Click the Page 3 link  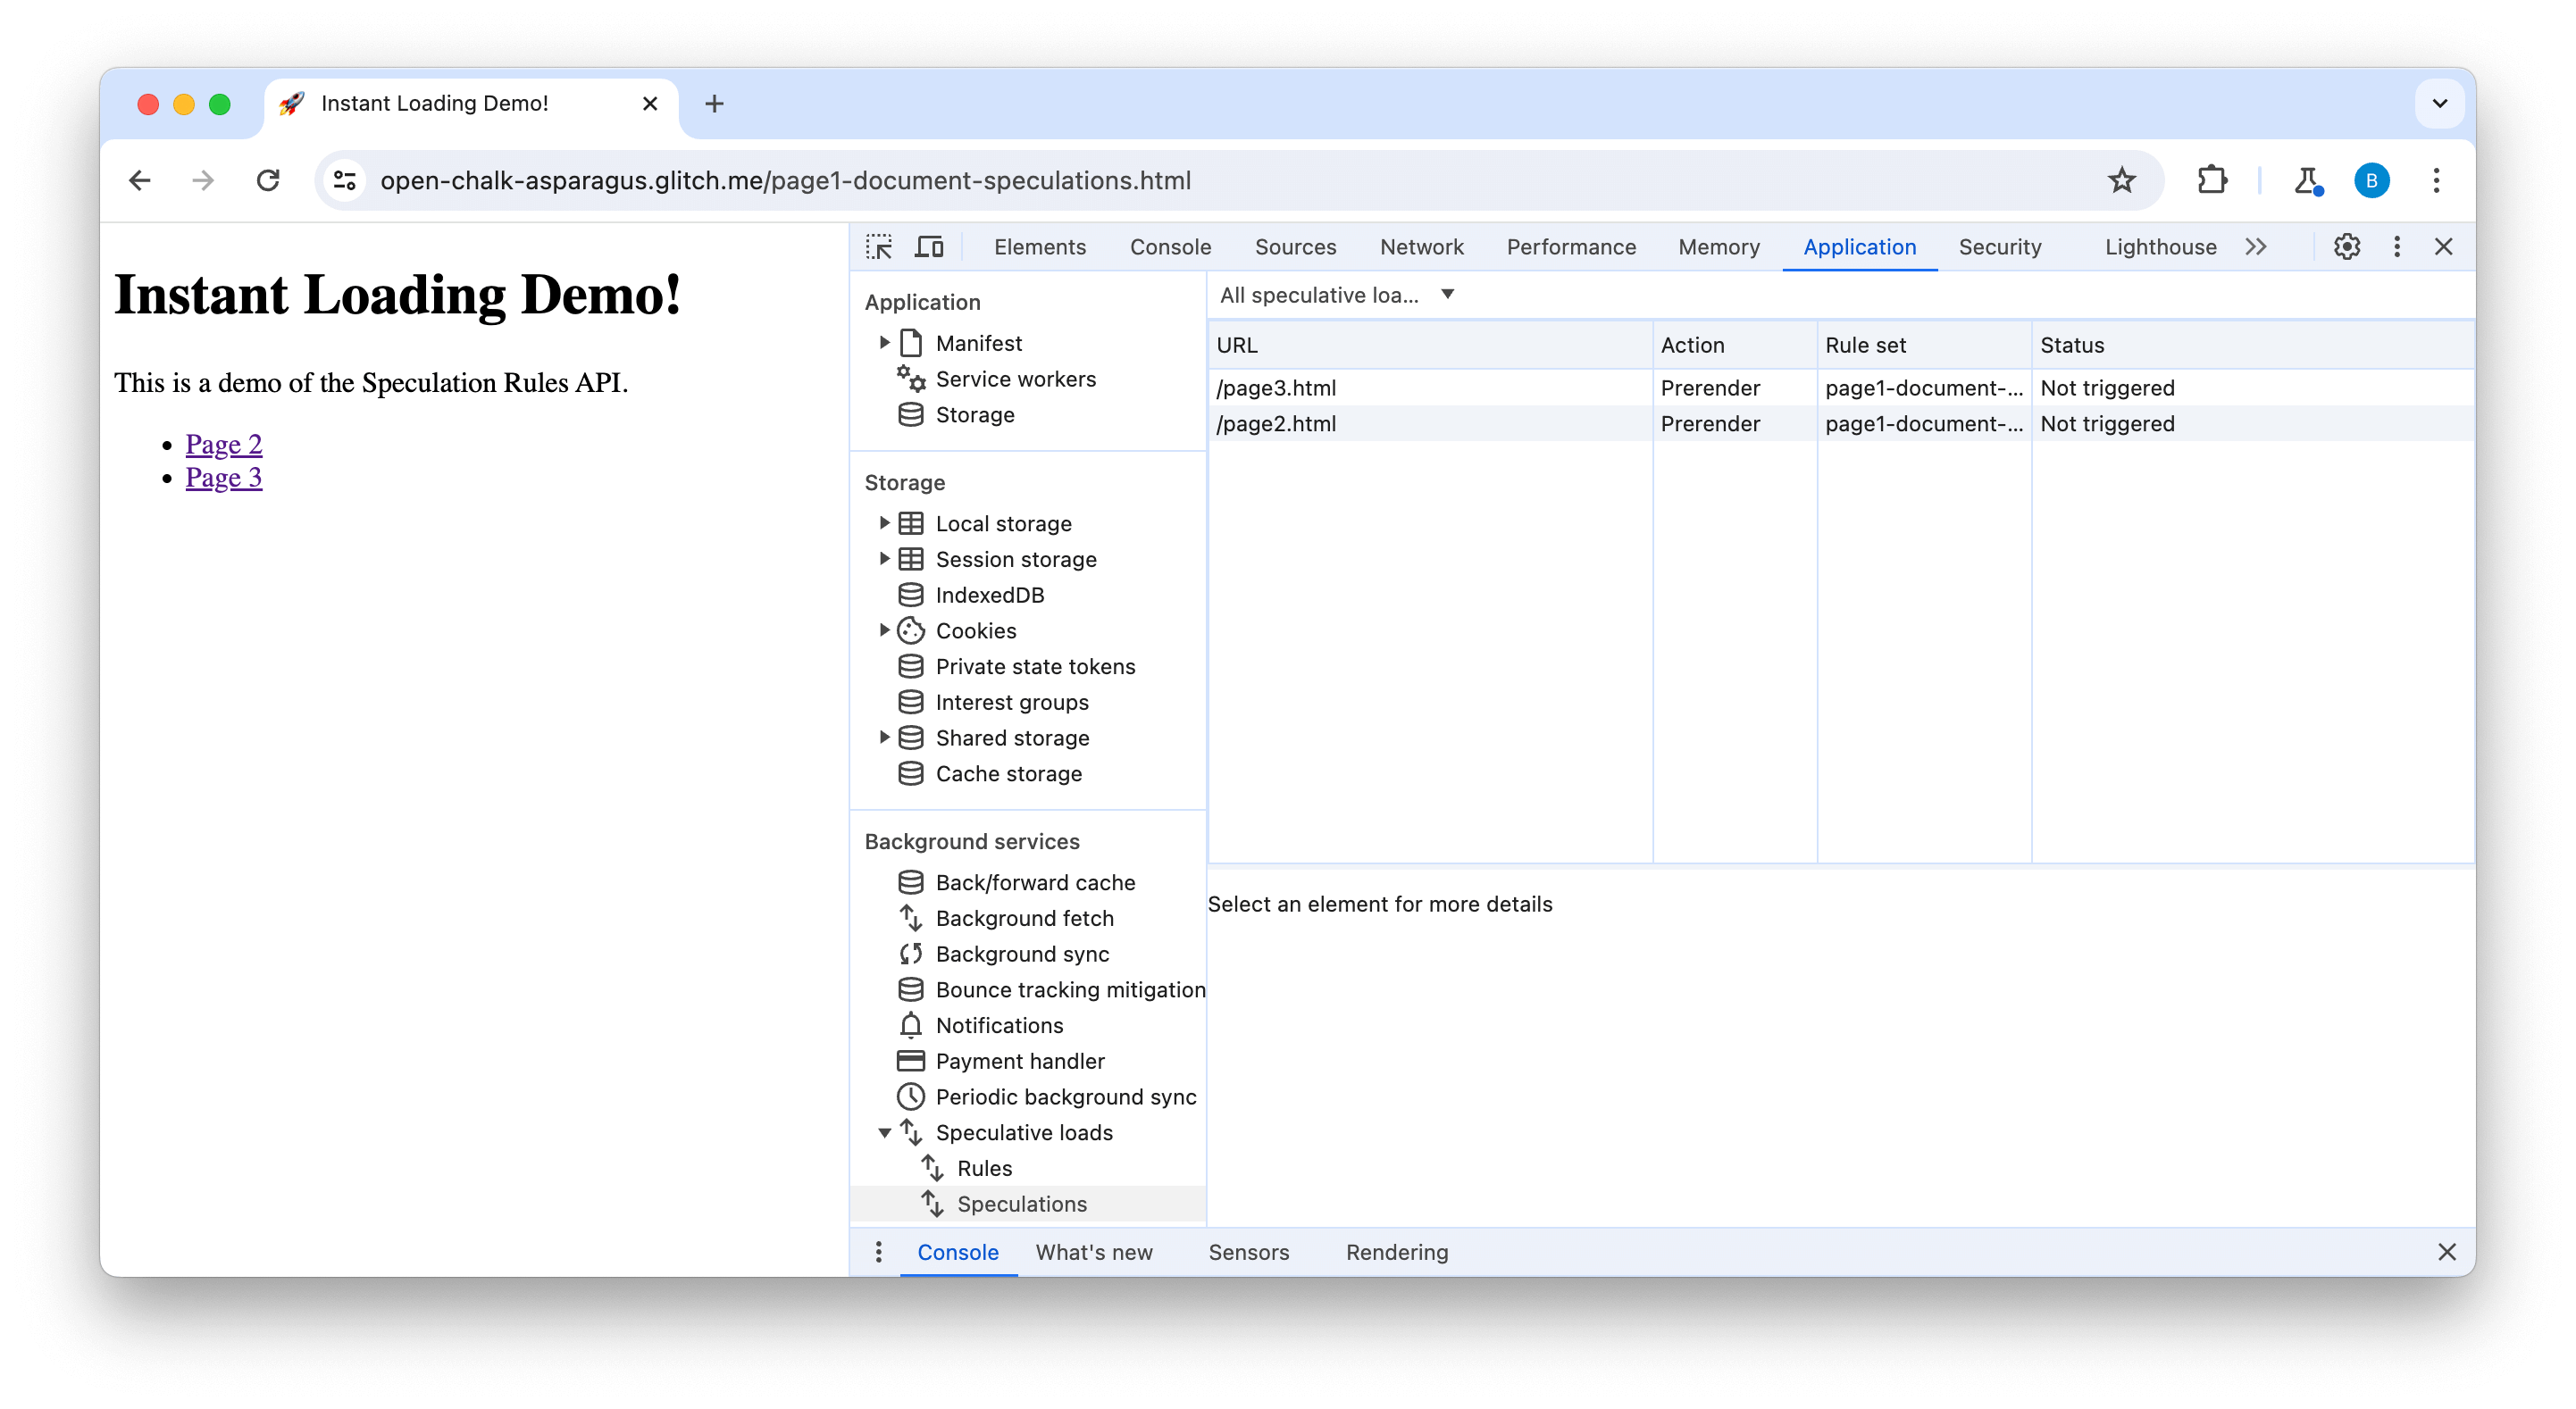[224, 477]
